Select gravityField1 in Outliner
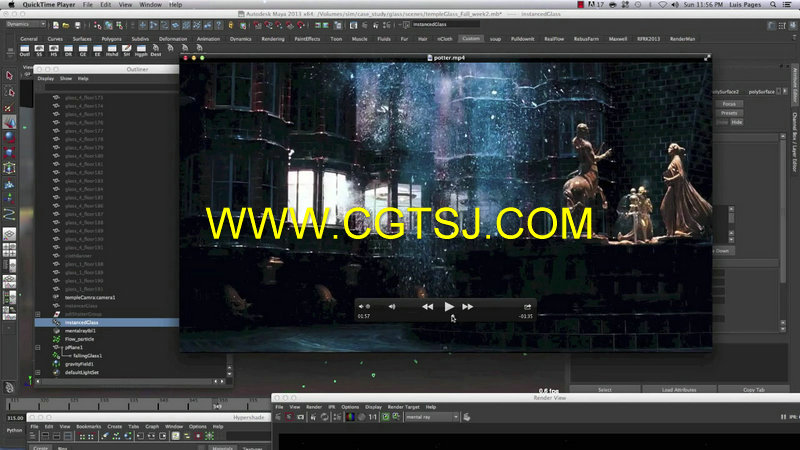 point(79,364)
